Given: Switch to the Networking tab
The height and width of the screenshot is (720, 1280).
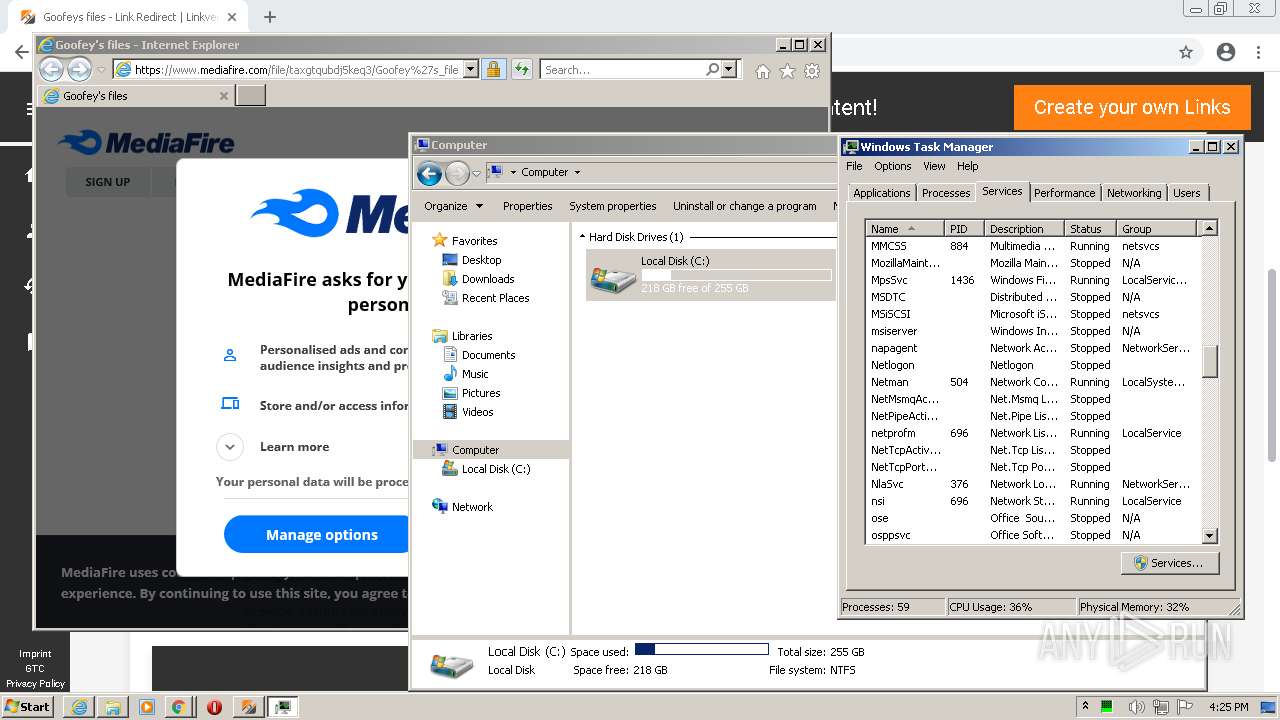Looking at the screenshot, I should [x=1134, y=193].
